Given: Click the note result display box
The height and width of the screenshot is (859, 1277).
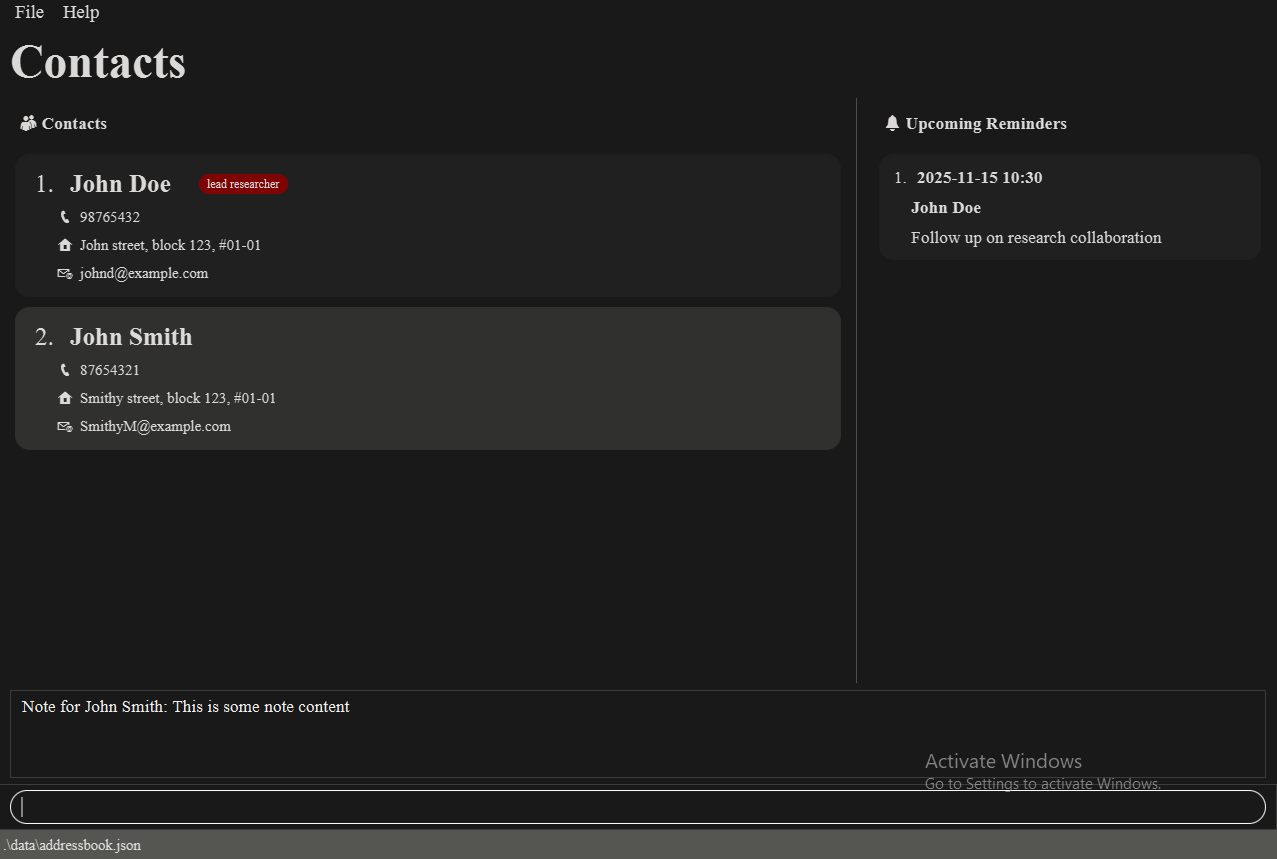Looking at the screenshot, I should tap(638, 734).
